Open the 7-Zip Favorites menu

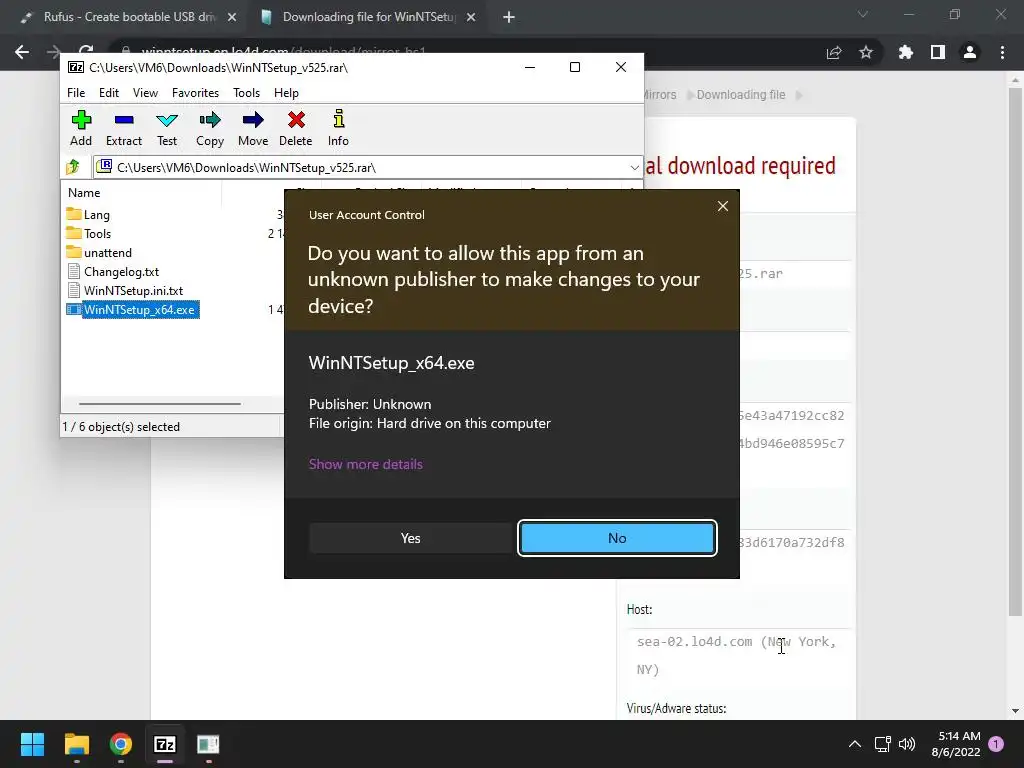point(195,93)
